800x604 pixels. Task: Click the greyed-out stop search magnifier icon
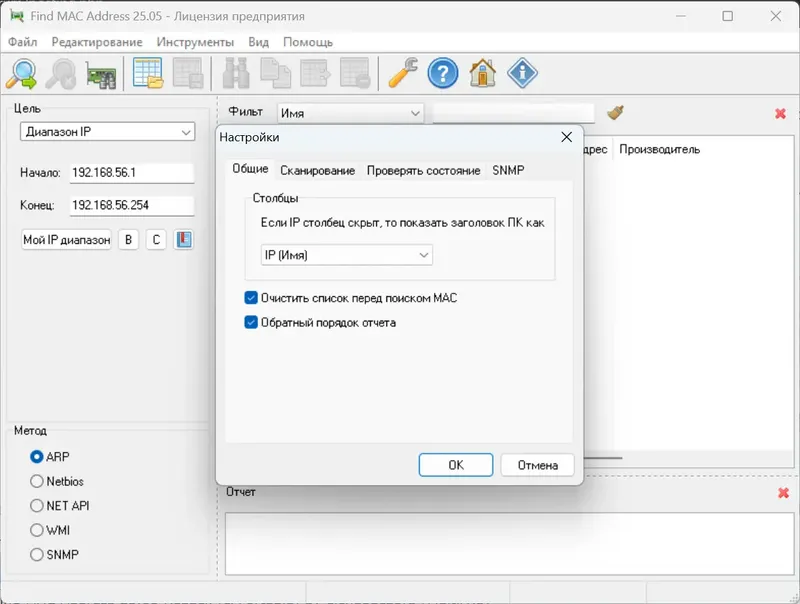61,73
